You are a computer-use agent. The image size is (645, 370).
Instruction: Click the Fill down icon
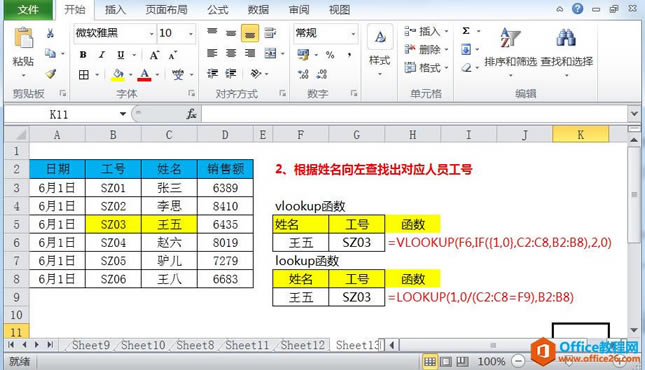[466, 50]
